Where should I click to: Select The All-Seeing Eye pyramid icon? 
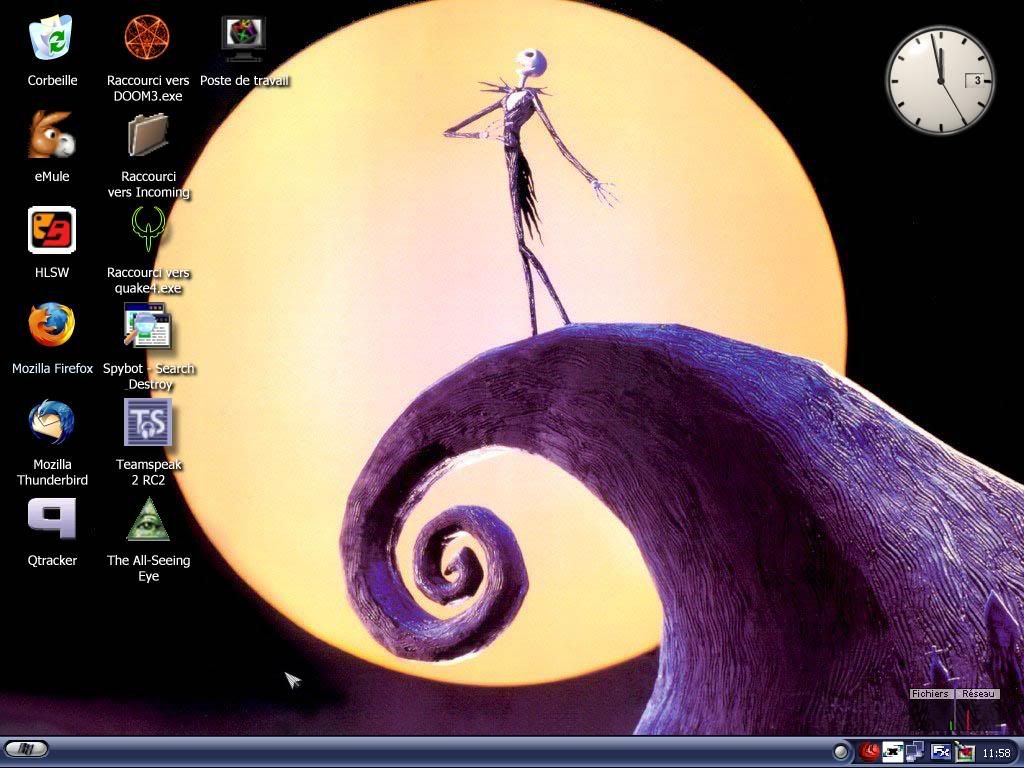148,519
